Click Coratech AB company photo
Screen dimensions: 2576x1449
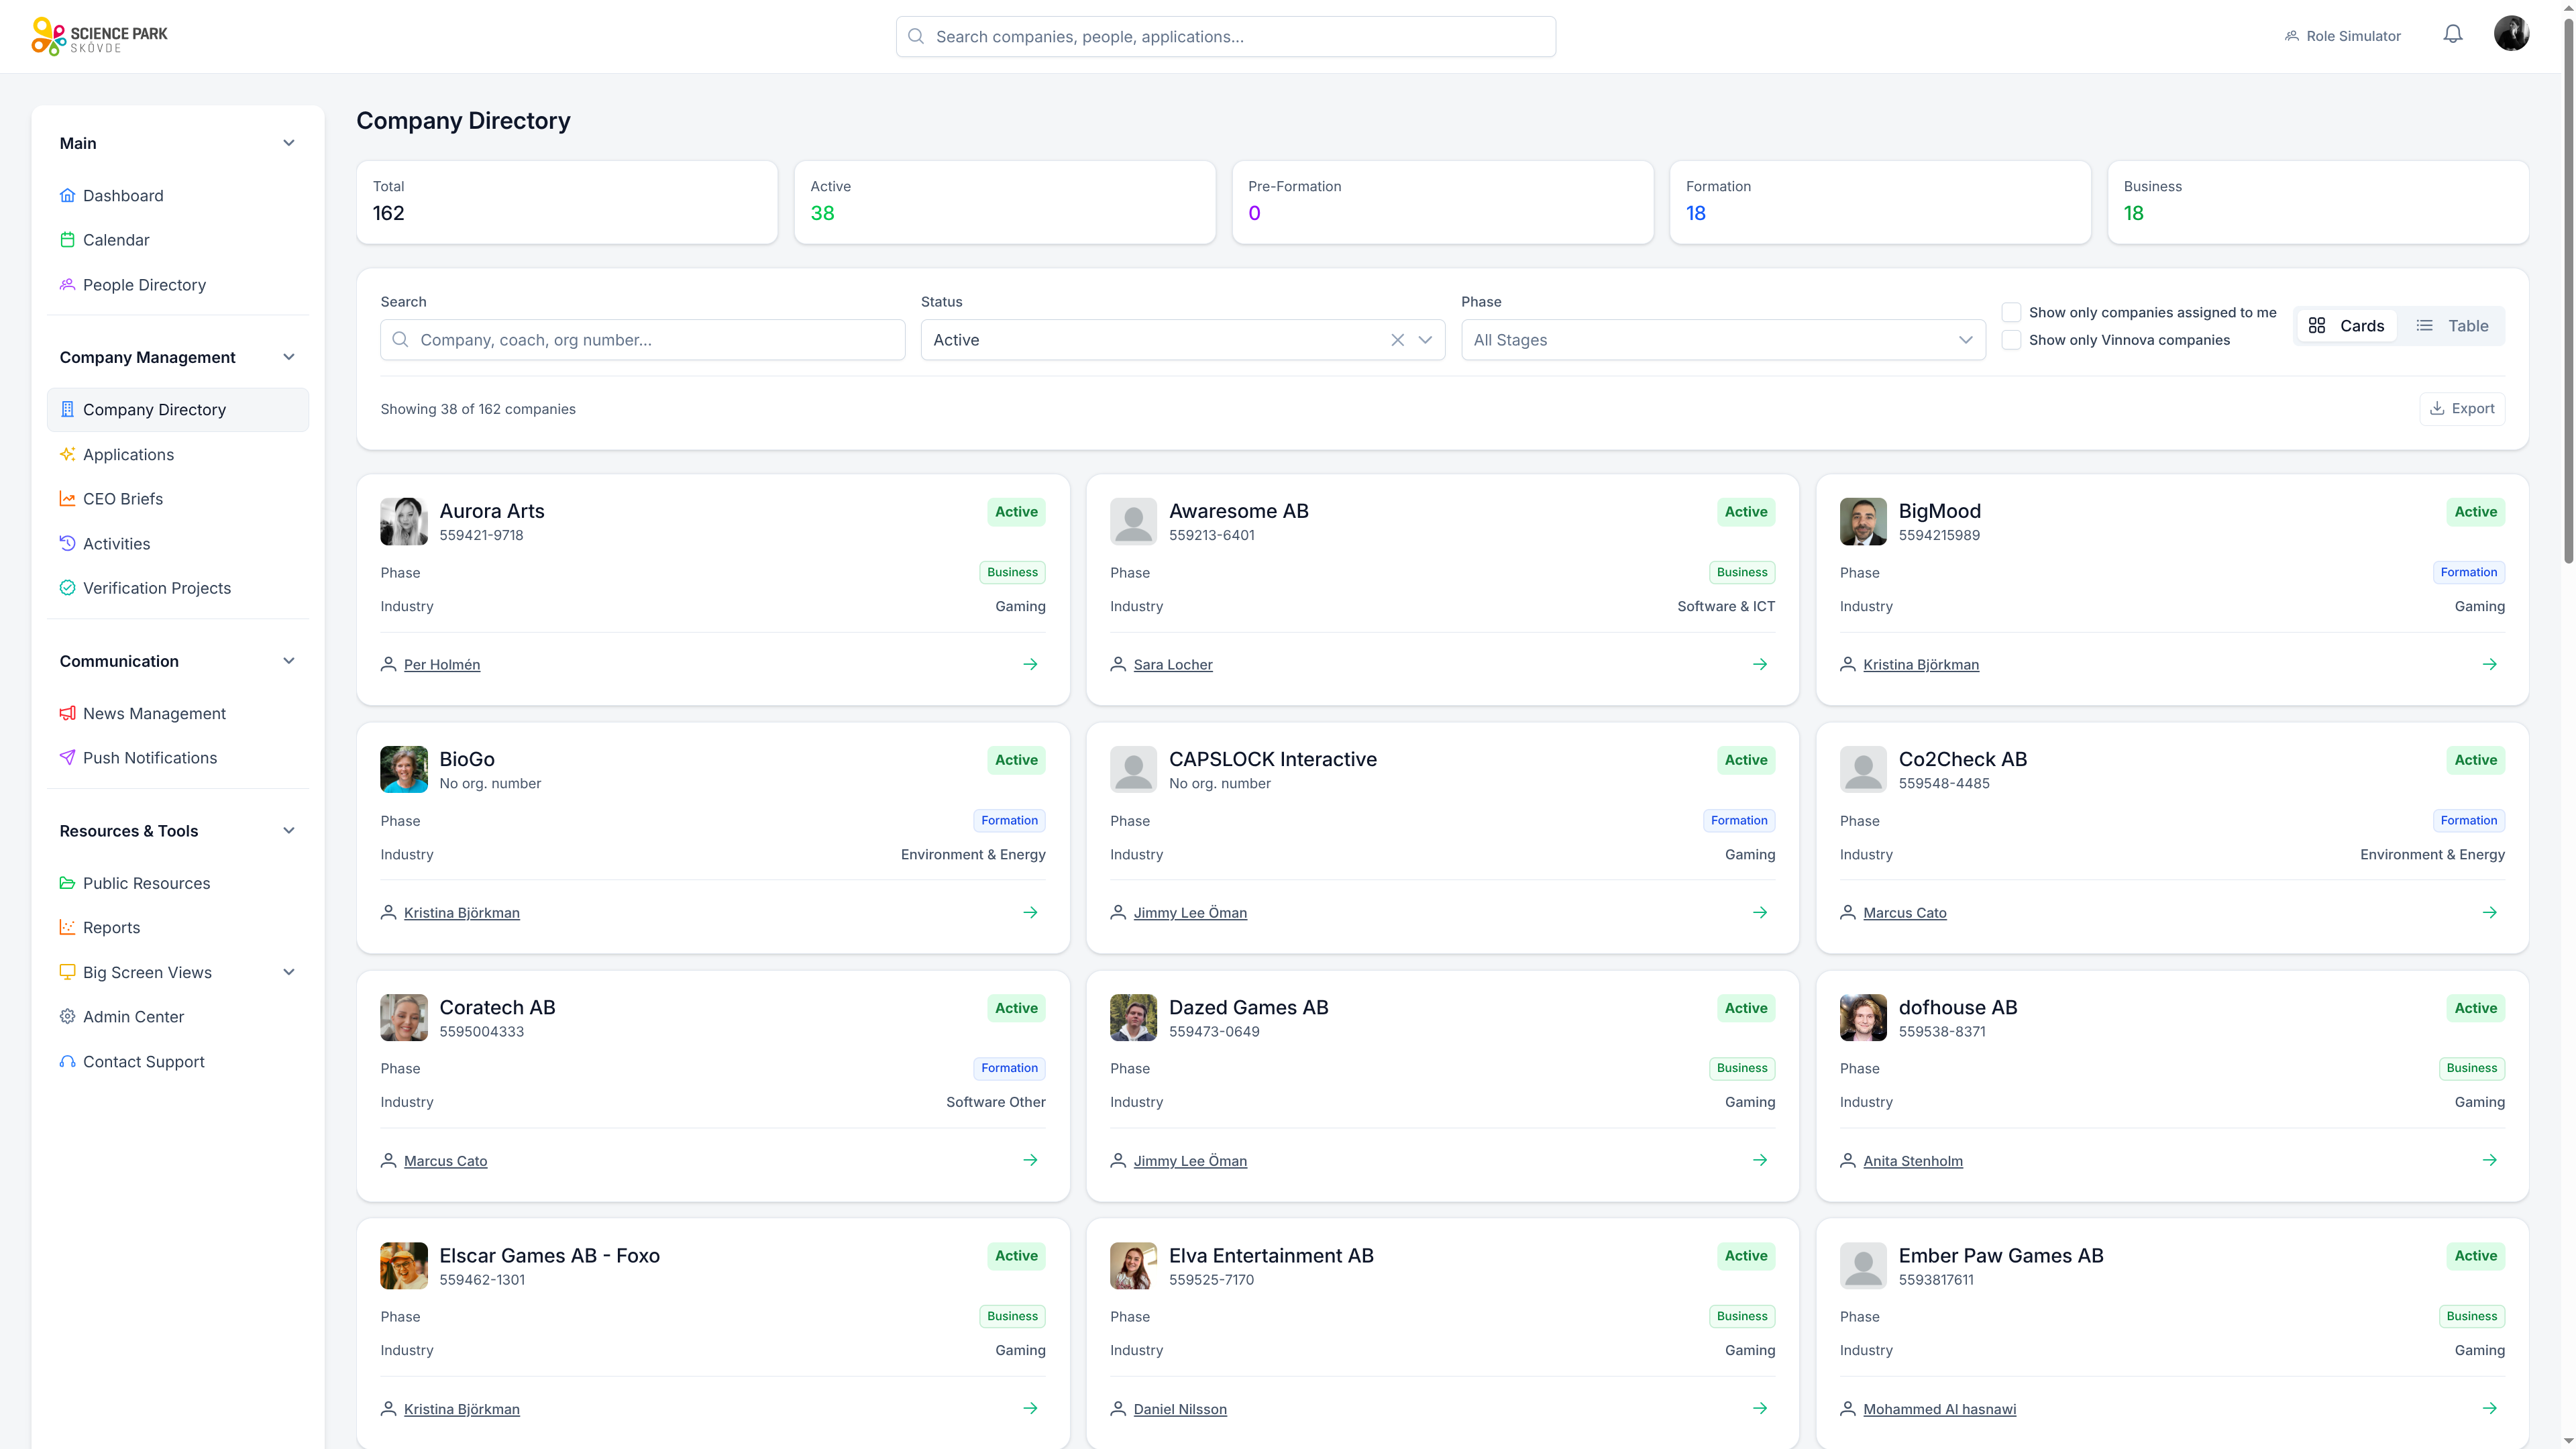[x=404, y=1017]
